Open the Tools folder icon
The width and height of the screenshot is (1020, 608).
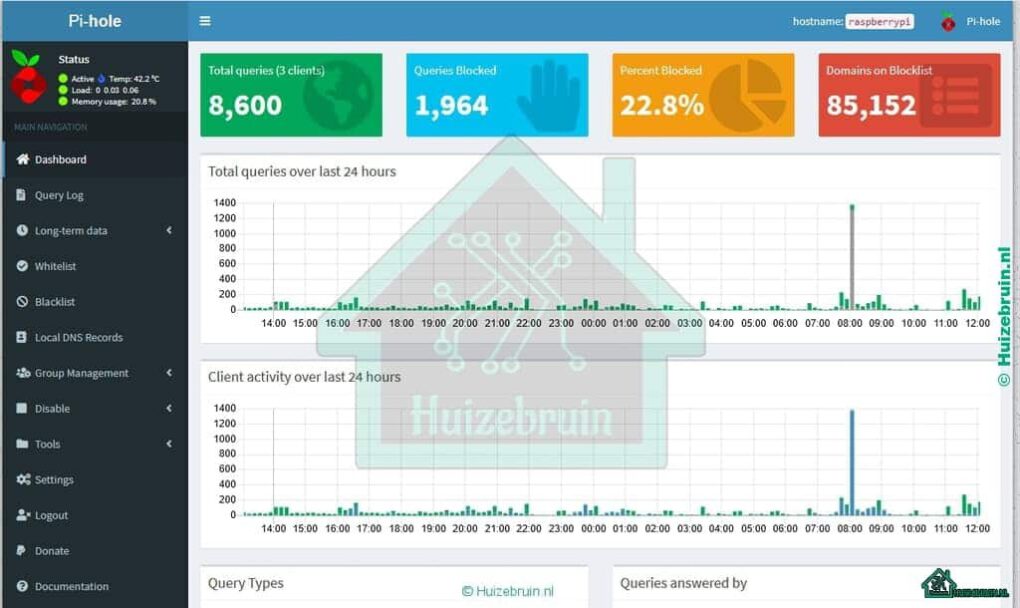click(22, 443)
